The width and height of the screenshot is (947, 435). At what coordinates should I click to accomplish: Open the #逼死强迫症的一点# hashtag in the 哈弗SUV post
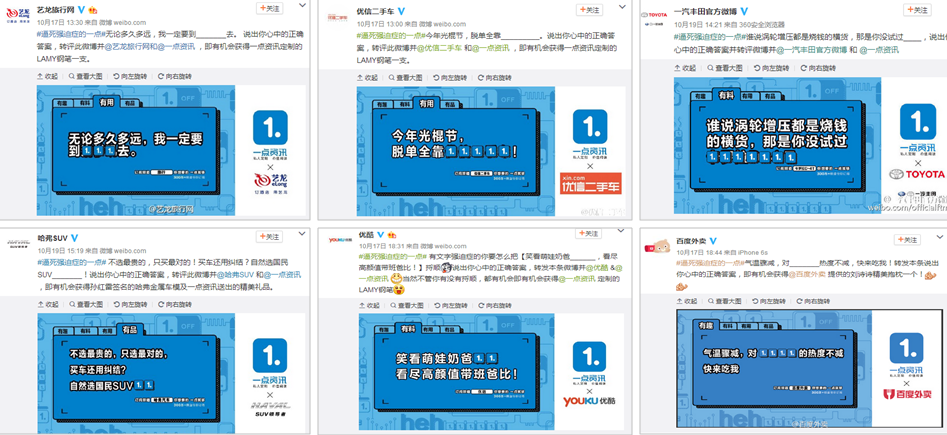(x=71, y=262)
